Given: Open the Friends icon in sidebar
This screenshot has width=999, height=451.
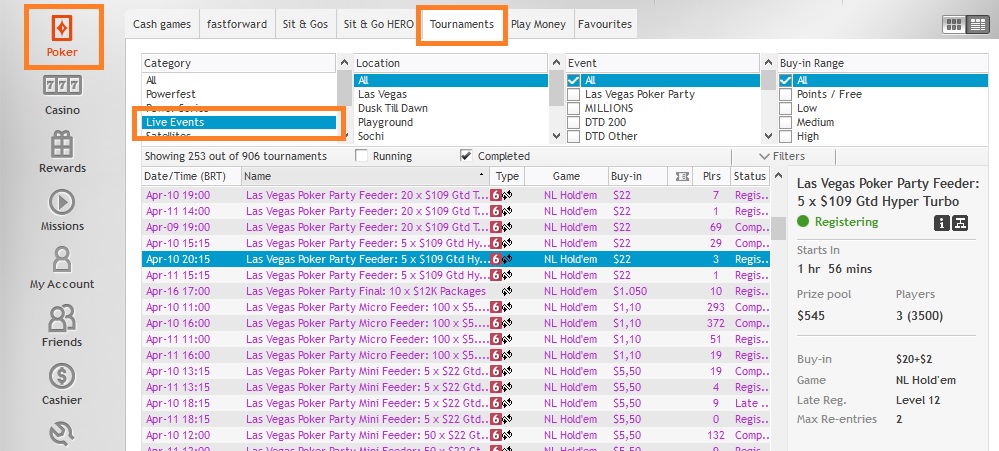Looking at the screenshot, I should 62,319.
